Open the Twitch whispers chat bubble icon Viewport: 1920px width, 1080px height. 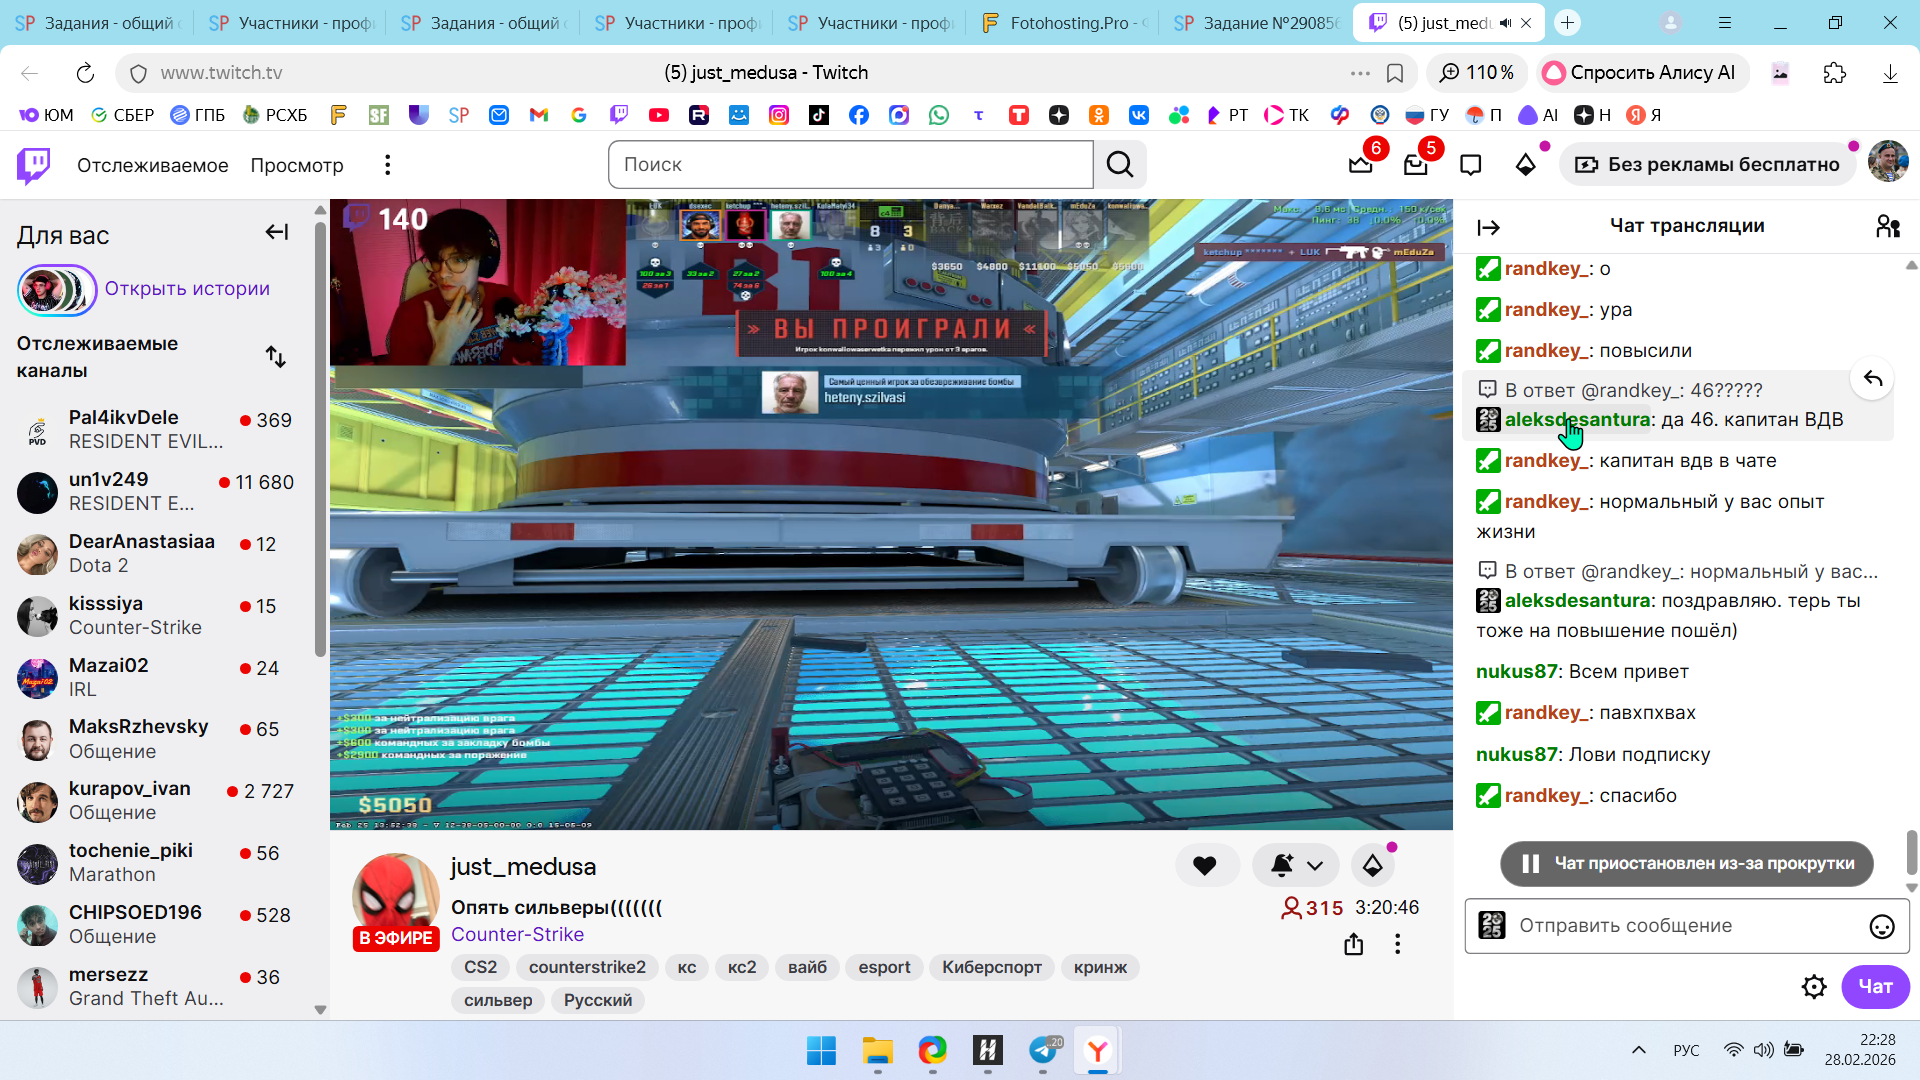click(x=1470, y=165)
